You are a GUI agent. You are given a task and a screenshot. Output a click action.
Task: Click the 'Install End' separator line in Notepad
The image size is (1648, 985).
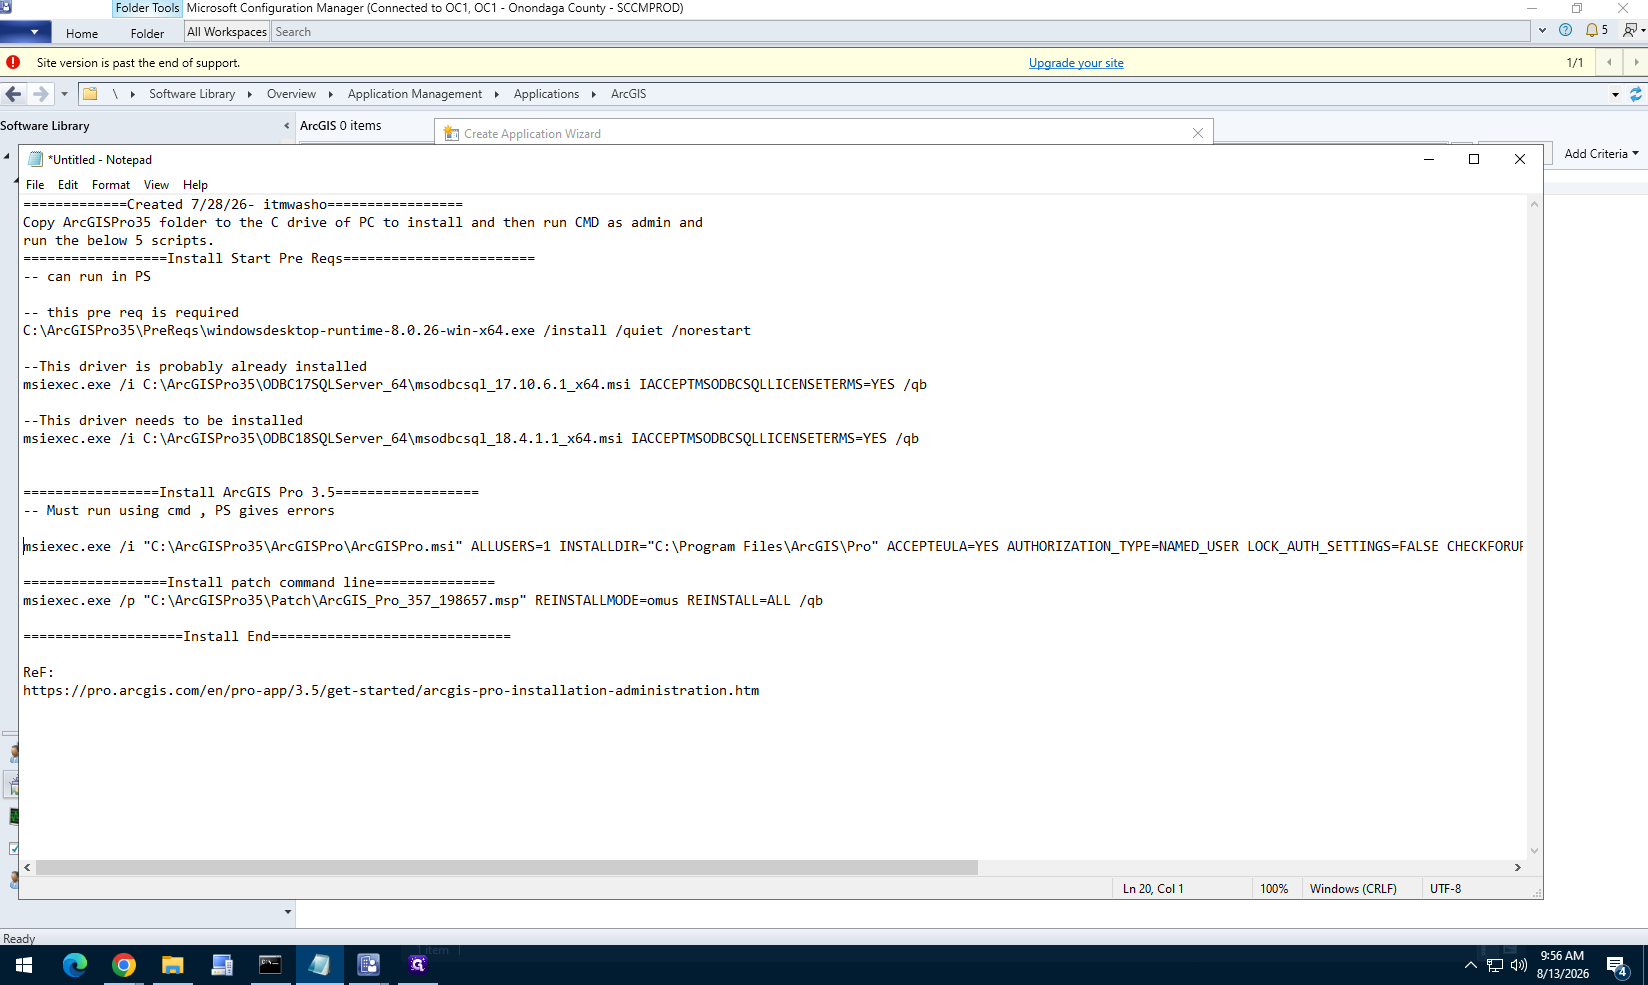pos(267,637)
